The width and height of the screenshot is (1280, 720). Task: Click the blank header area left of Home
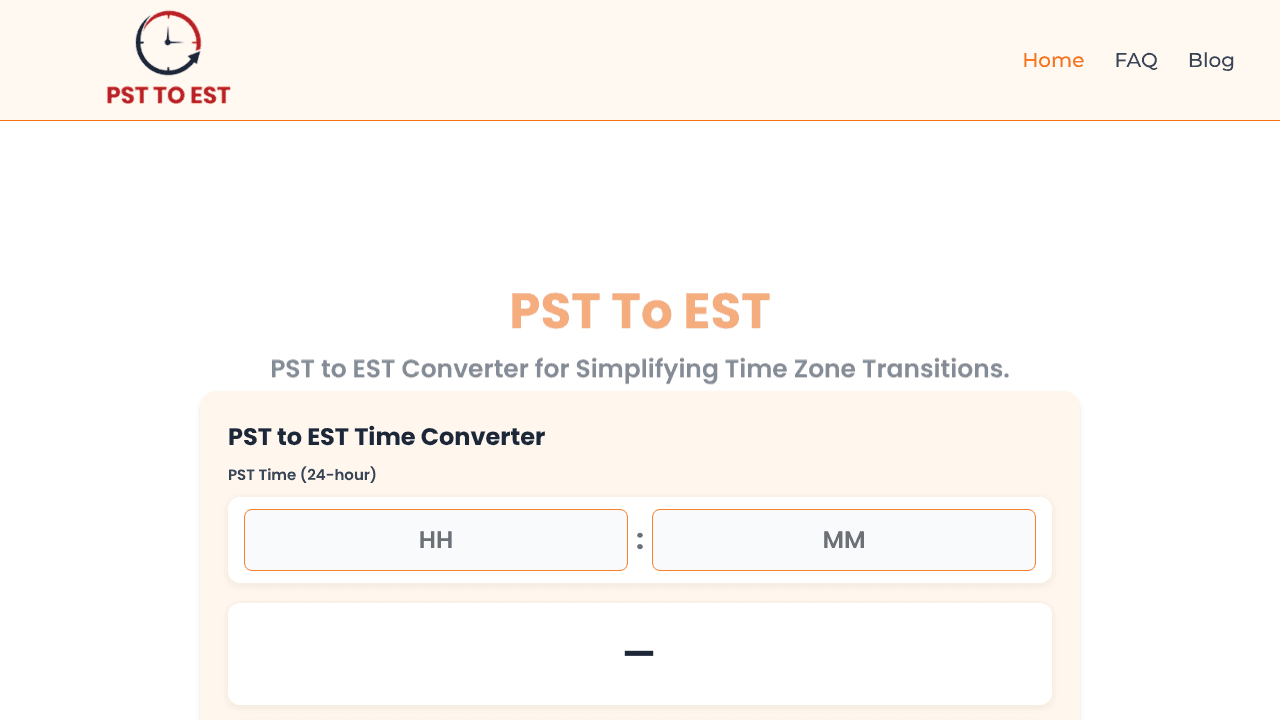[x=620, y=60]
